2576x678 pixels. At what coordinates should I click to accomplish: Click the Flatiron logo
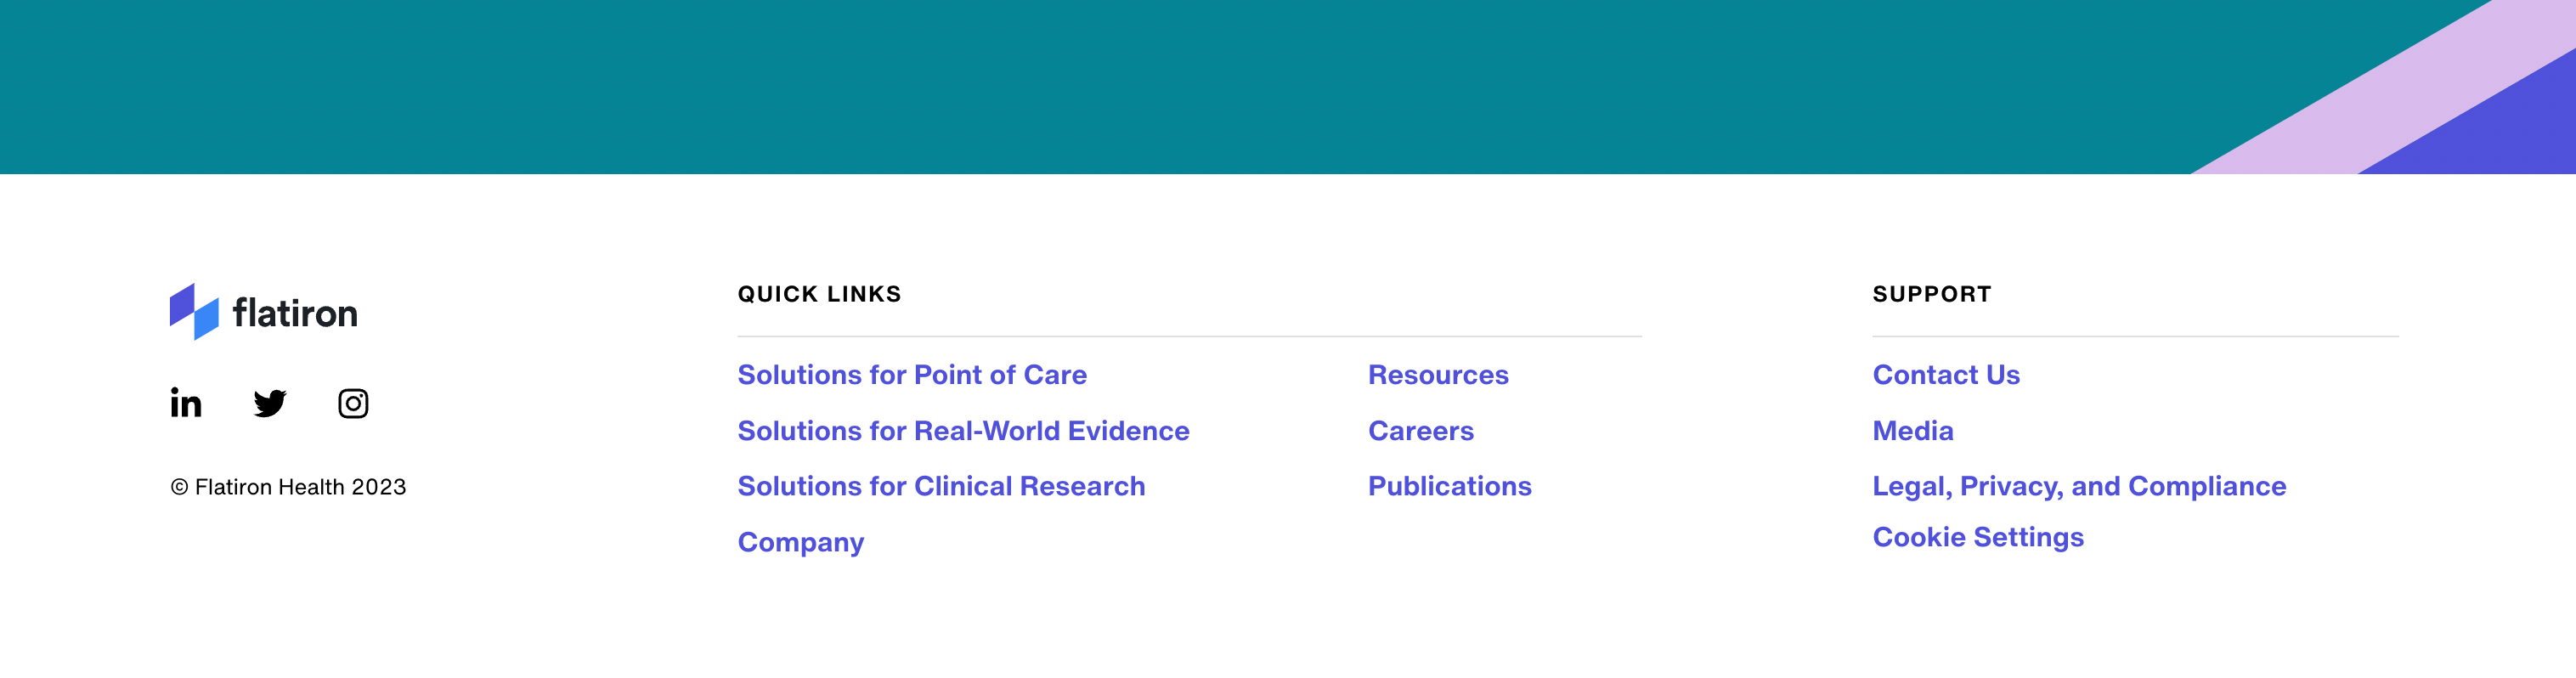coord(263,312)
